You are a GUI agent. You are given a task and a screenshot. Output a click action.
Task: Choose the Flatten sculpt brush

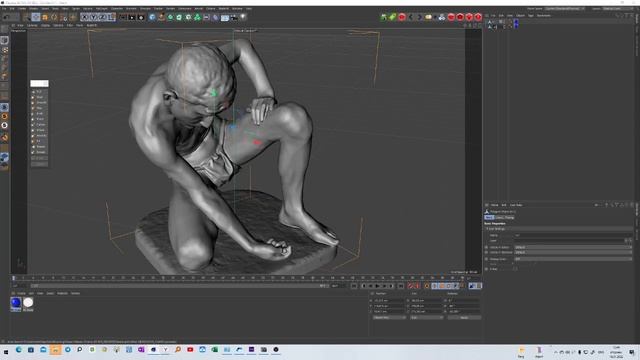39,124
